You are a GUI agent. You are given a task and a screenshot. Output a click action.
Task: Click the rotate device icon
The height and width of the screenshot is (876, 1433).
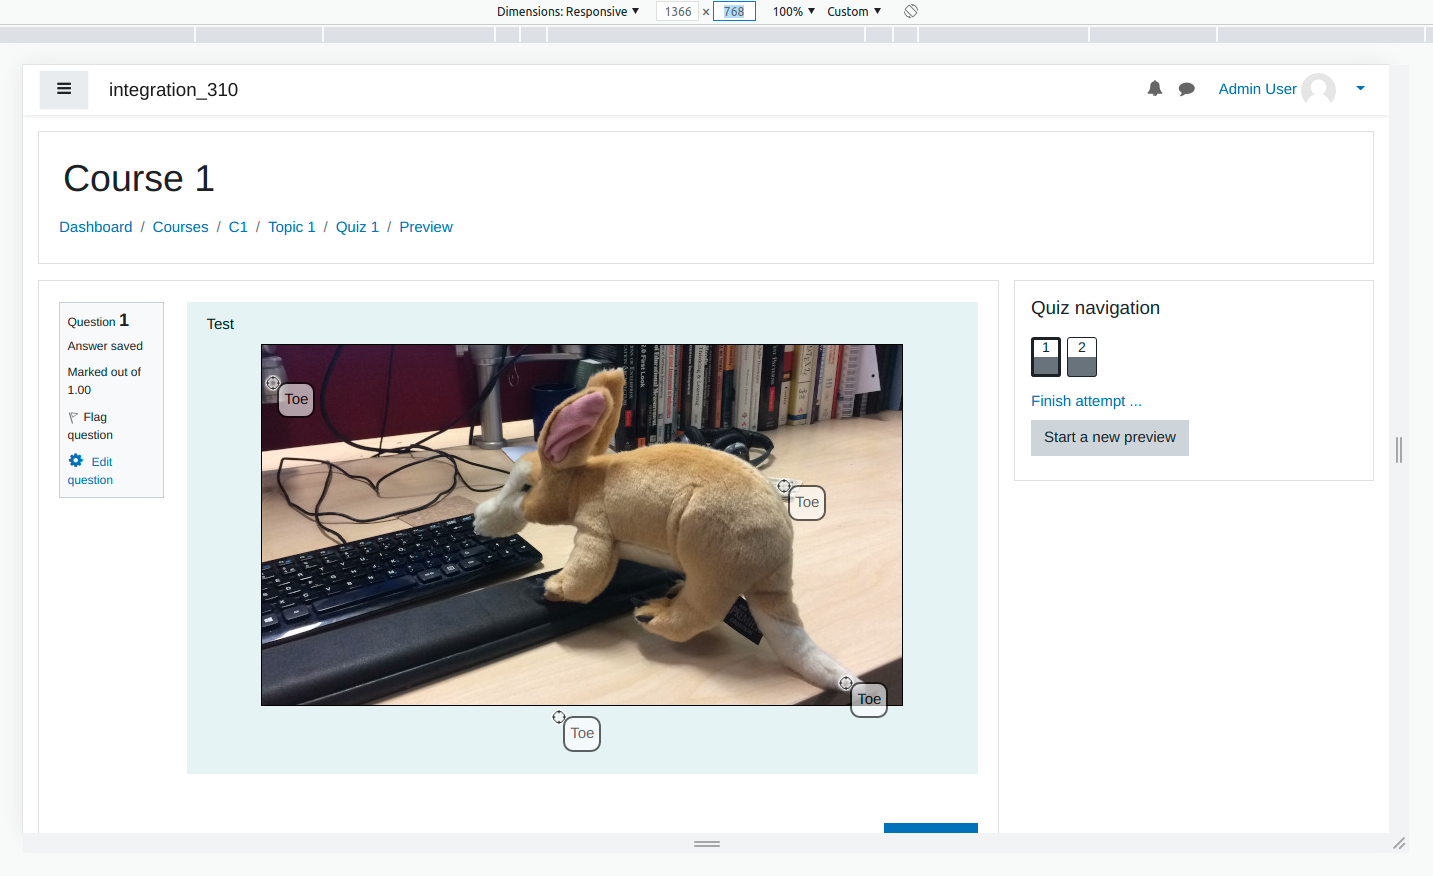coord(911,12)
